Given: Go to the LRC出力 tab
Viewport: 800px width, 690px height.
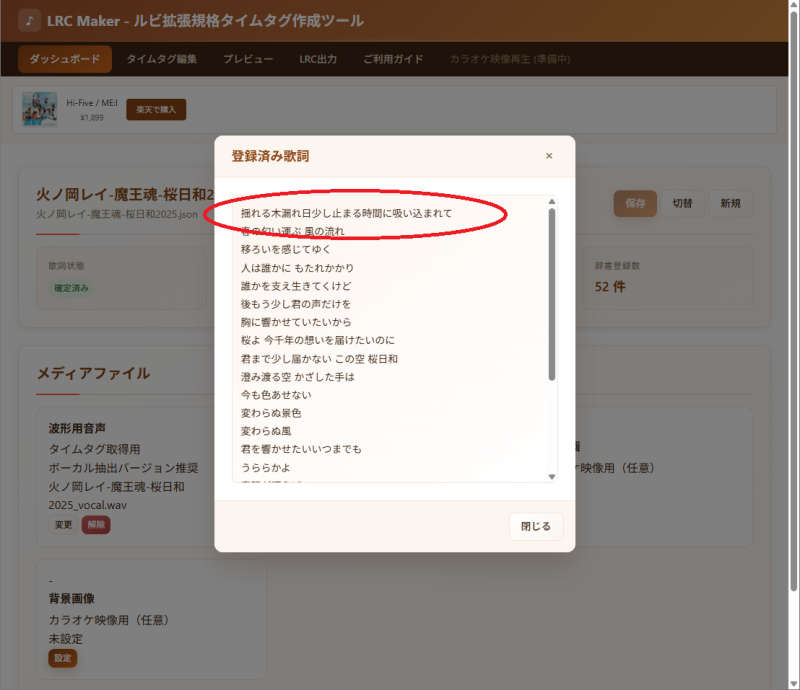Looking at the screenshot, I should (x=318, y=59).
